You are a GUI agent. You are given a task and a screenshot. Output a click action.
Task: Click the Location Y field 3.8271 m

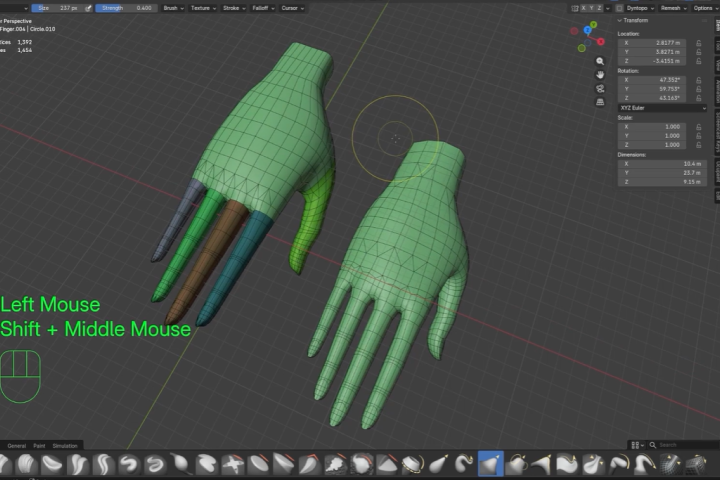[x=652, y=52]
